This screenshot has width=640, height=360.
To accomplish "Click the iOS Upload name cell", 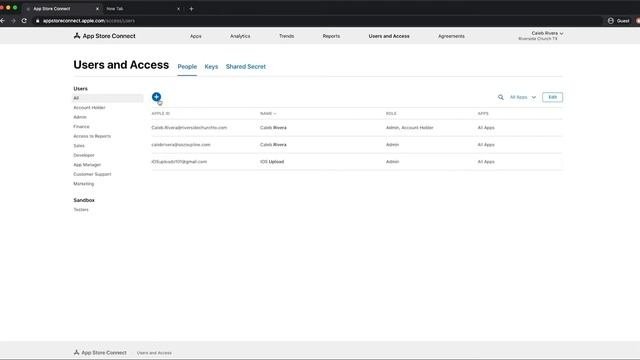I will [272, 162].
